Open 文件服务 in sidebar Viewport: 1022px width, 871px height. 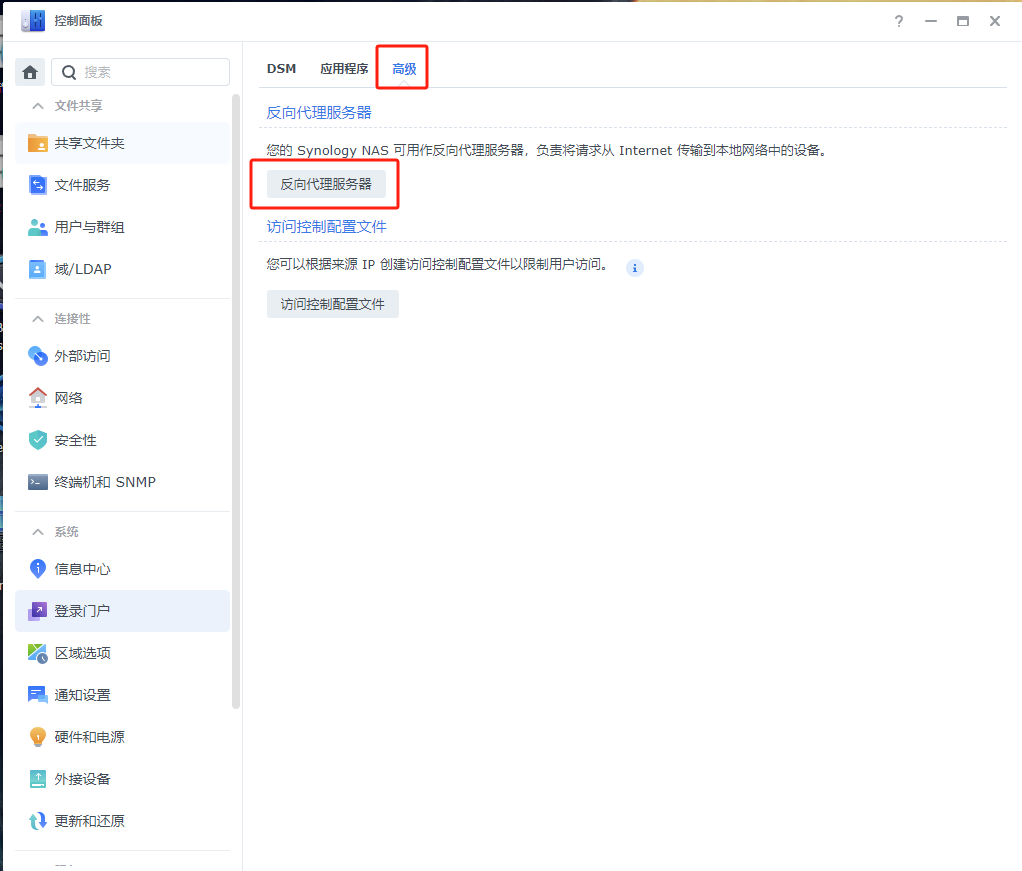[123, 185]
